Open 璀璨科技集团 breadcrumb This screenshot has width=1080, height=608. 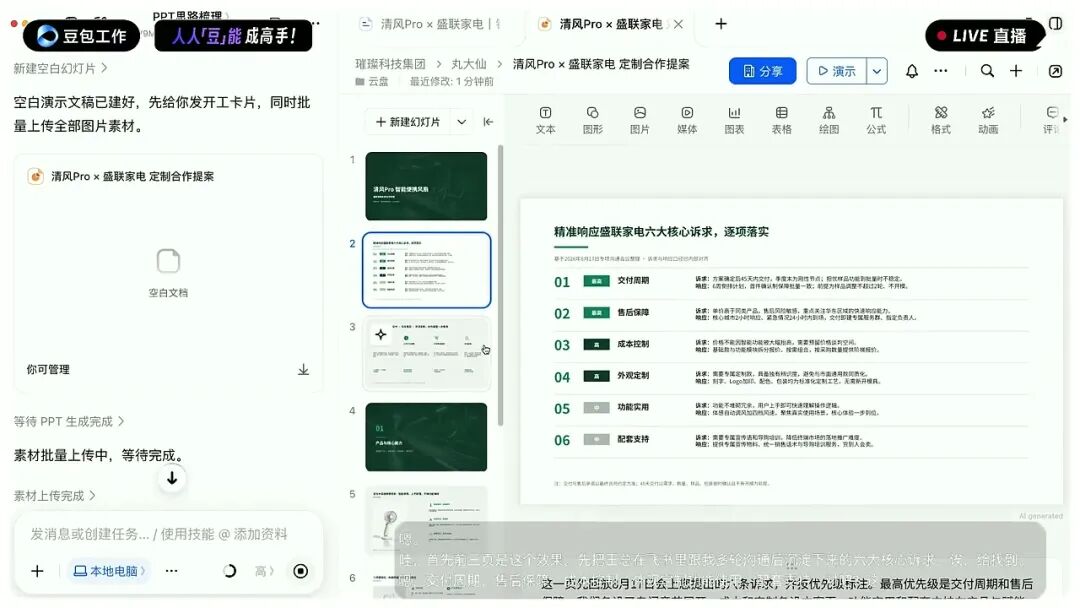click(x=390, y=64)
